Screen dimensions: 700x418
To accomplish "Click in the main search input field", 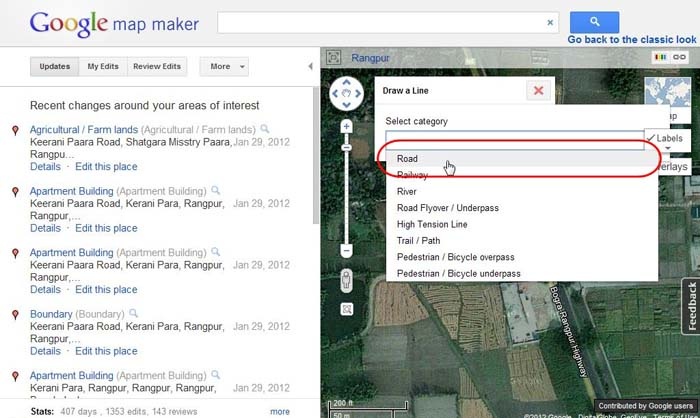I will coord(380,22).
